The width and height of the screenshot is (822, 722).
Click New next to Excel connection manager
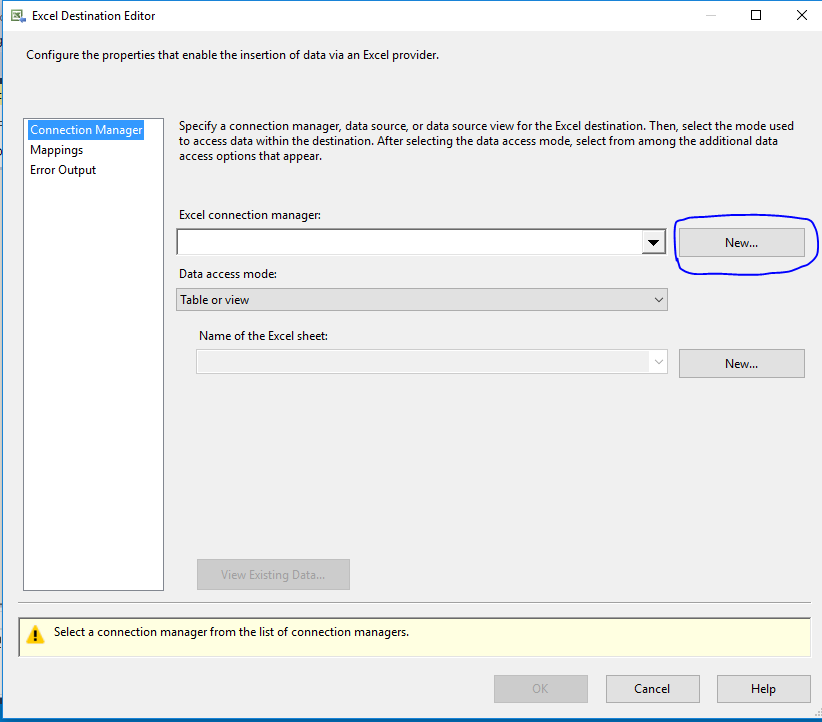point(741,242)
